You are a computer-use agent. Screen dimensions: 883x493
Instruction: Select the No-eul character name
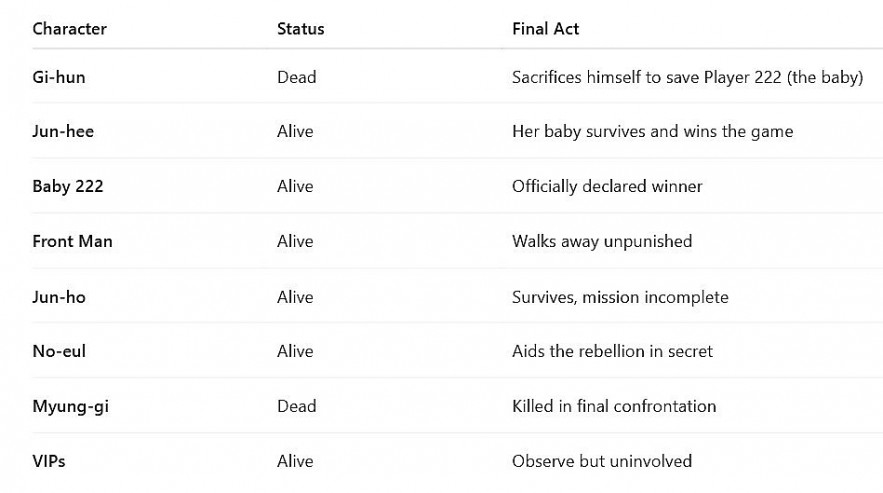(60, 351)
